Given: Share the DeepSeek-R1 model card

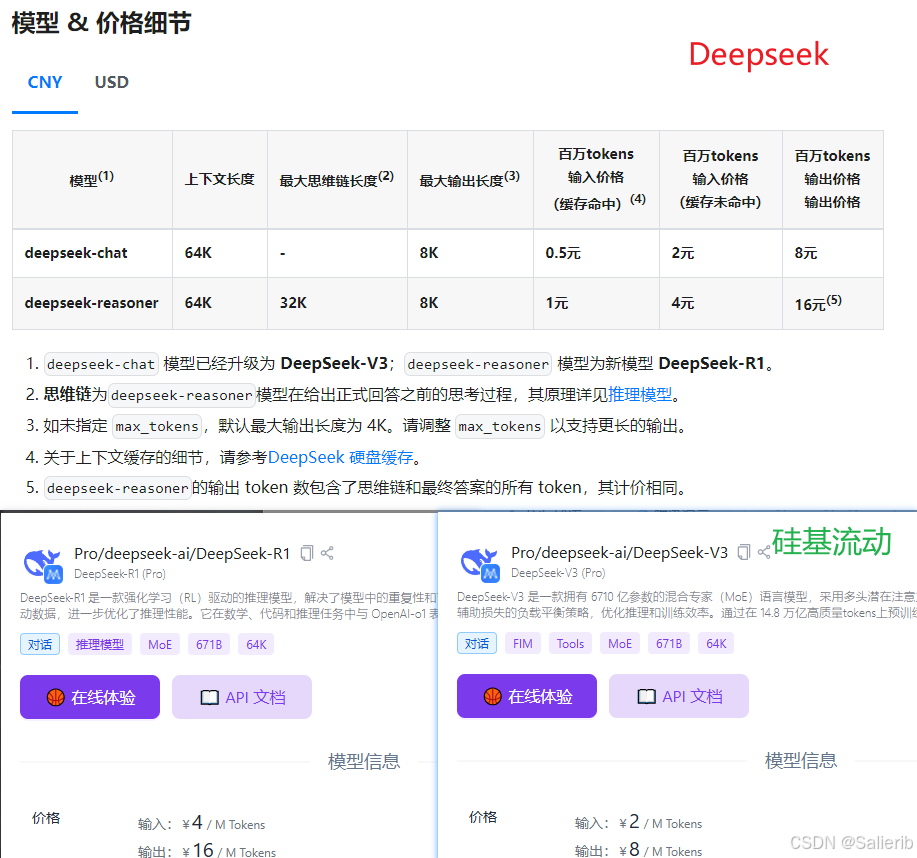Looking at the screenshot, I should pos(328,553).
